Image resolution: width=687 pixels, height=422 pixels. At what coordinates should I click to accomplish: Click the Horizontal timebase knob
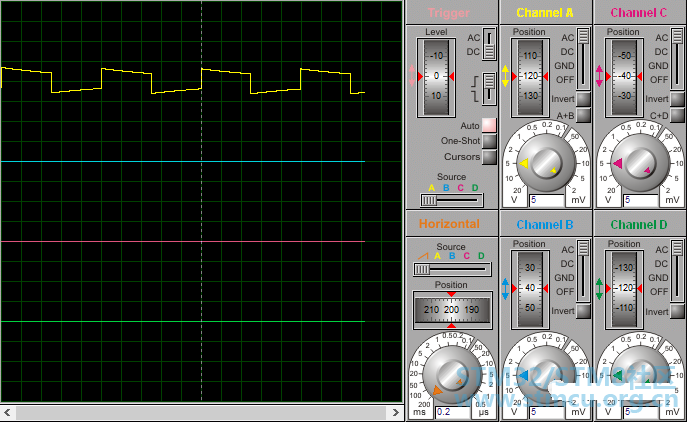point(452,376)
